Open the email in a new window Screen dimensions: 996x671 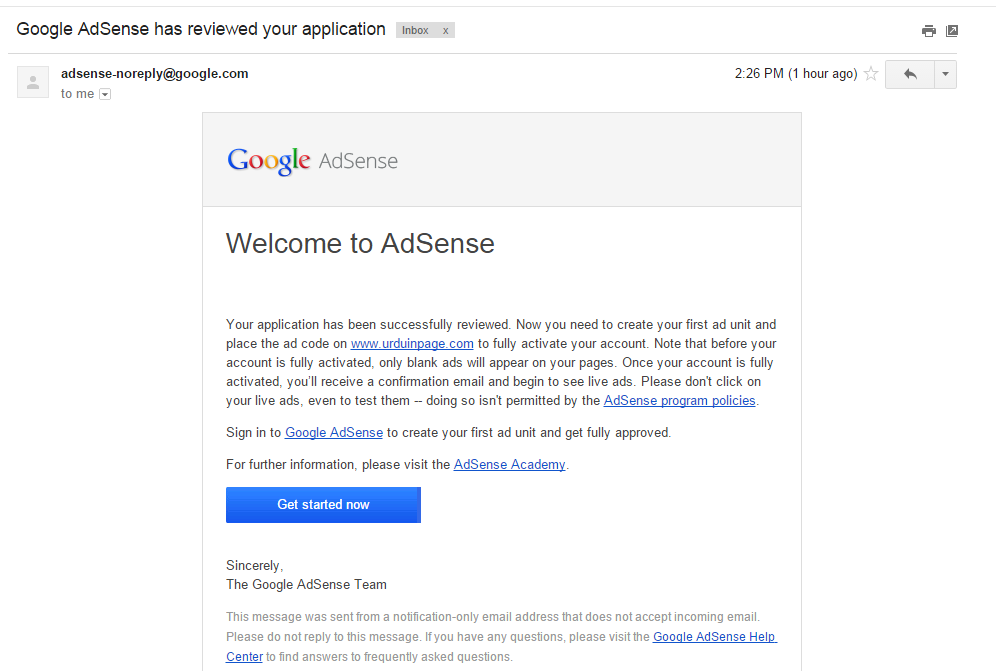coord(952,31)
